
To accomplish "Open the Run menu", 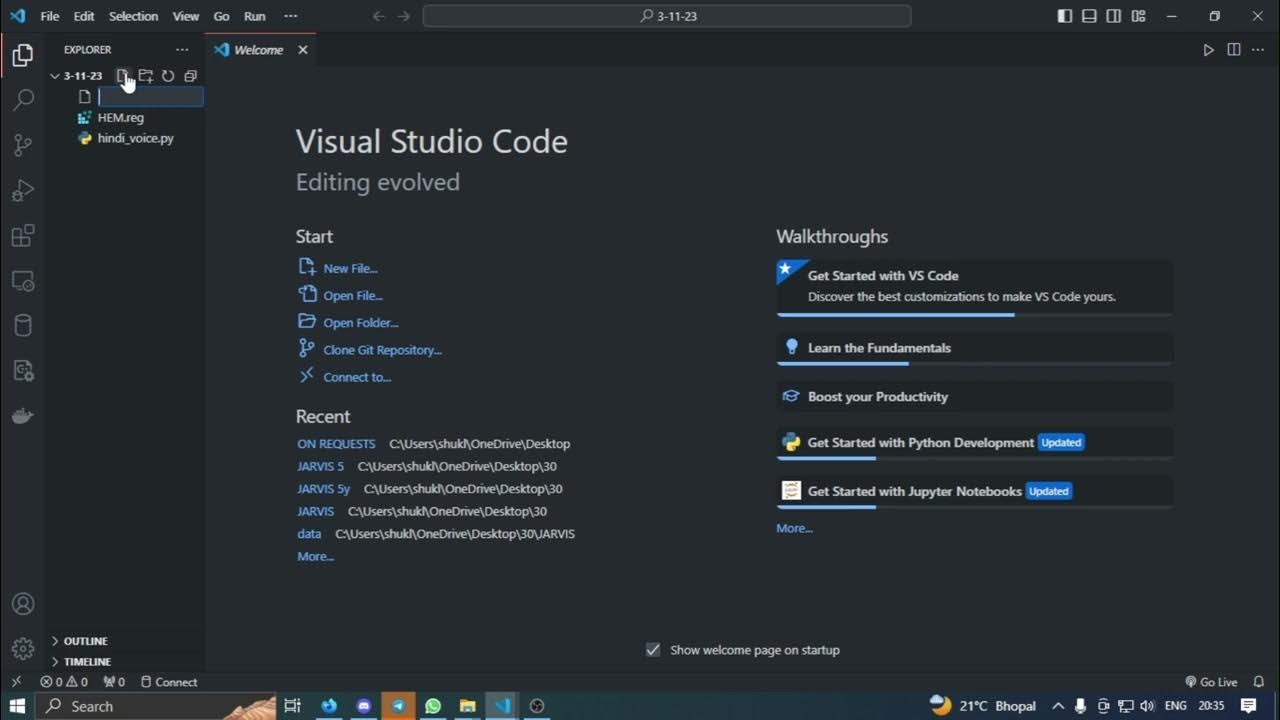I will tap(255, 16).
